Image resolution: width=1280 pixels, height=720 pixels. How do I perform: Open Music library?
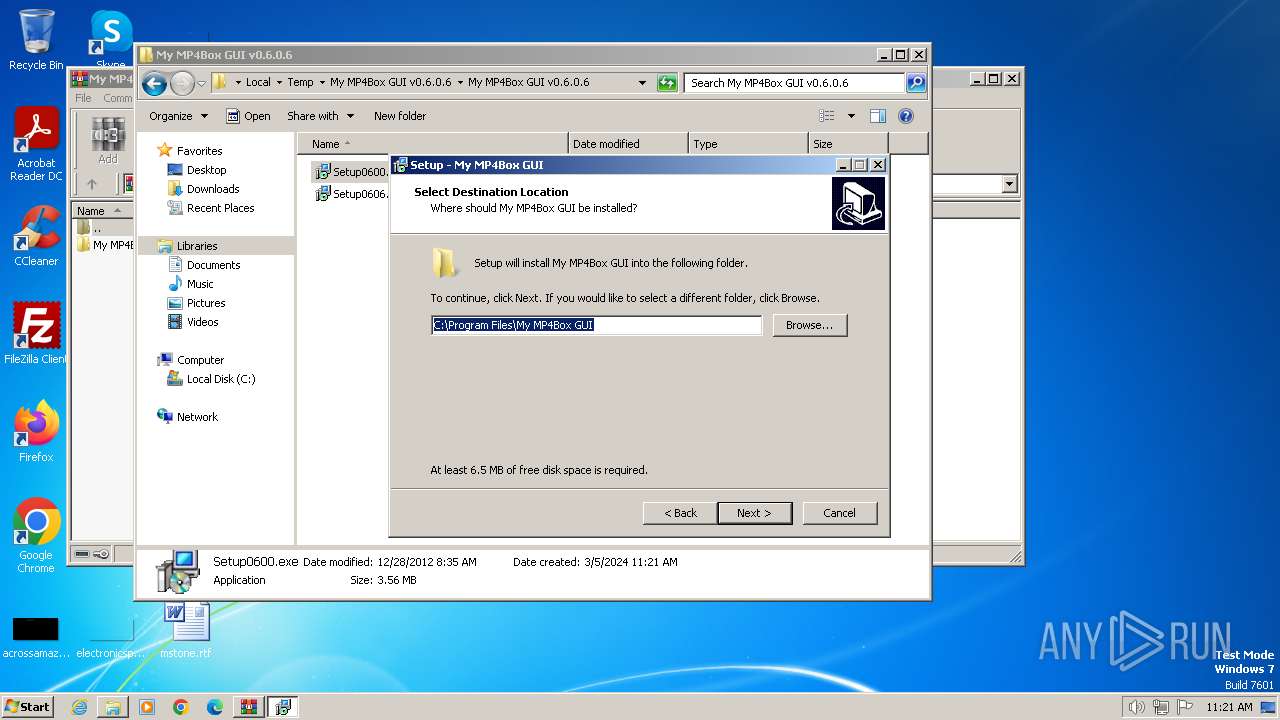click(x=200, y=284)
